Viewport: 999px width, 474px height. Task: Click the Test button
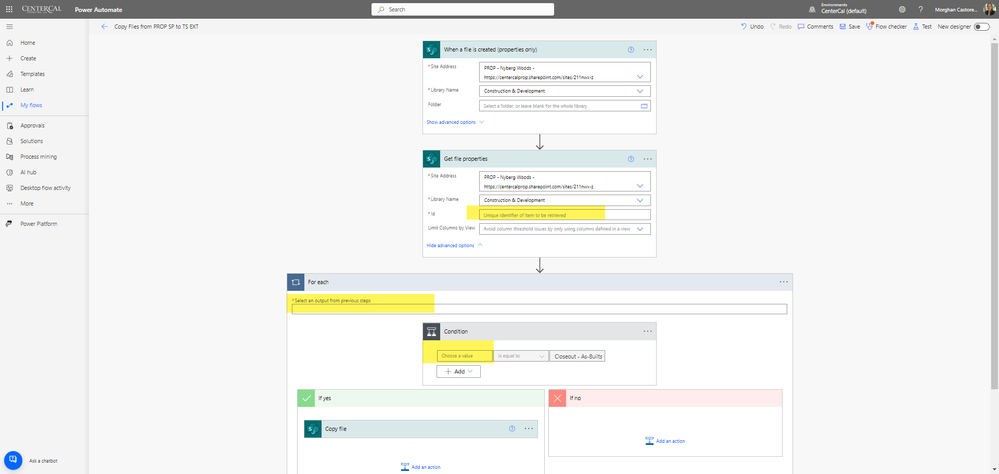click(922, 27)
